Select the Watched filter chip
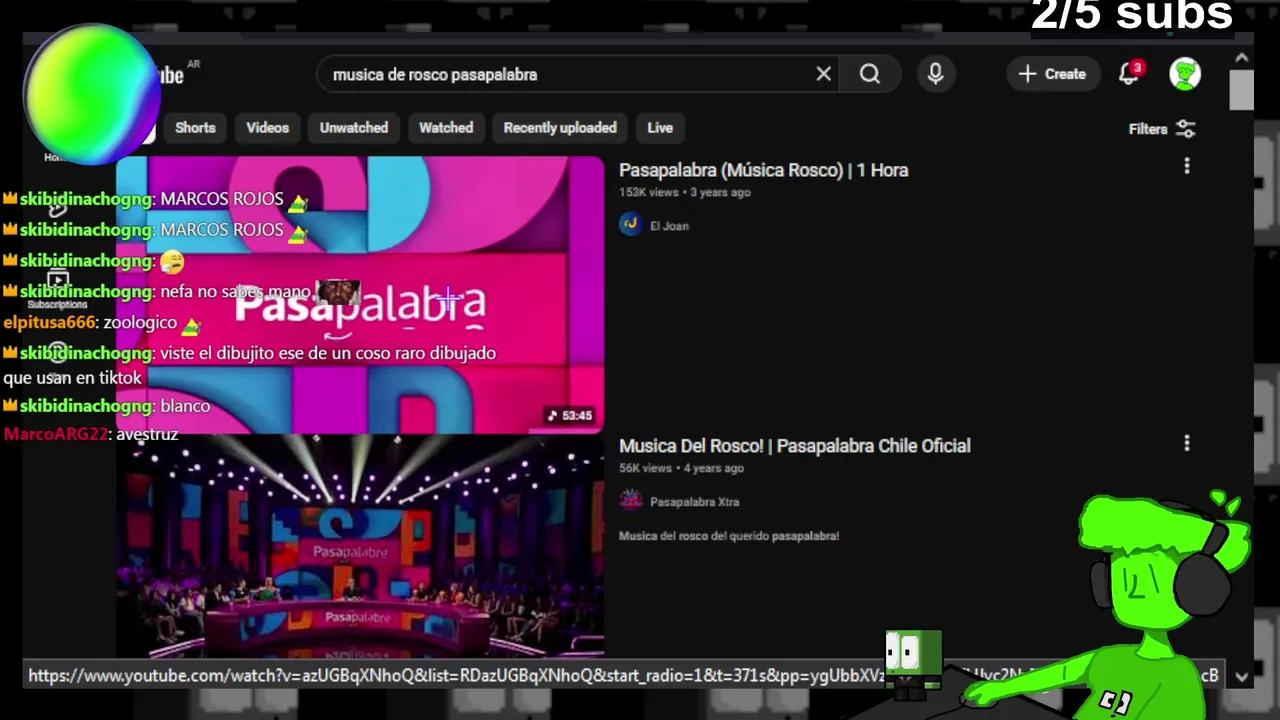 (446, 128)
